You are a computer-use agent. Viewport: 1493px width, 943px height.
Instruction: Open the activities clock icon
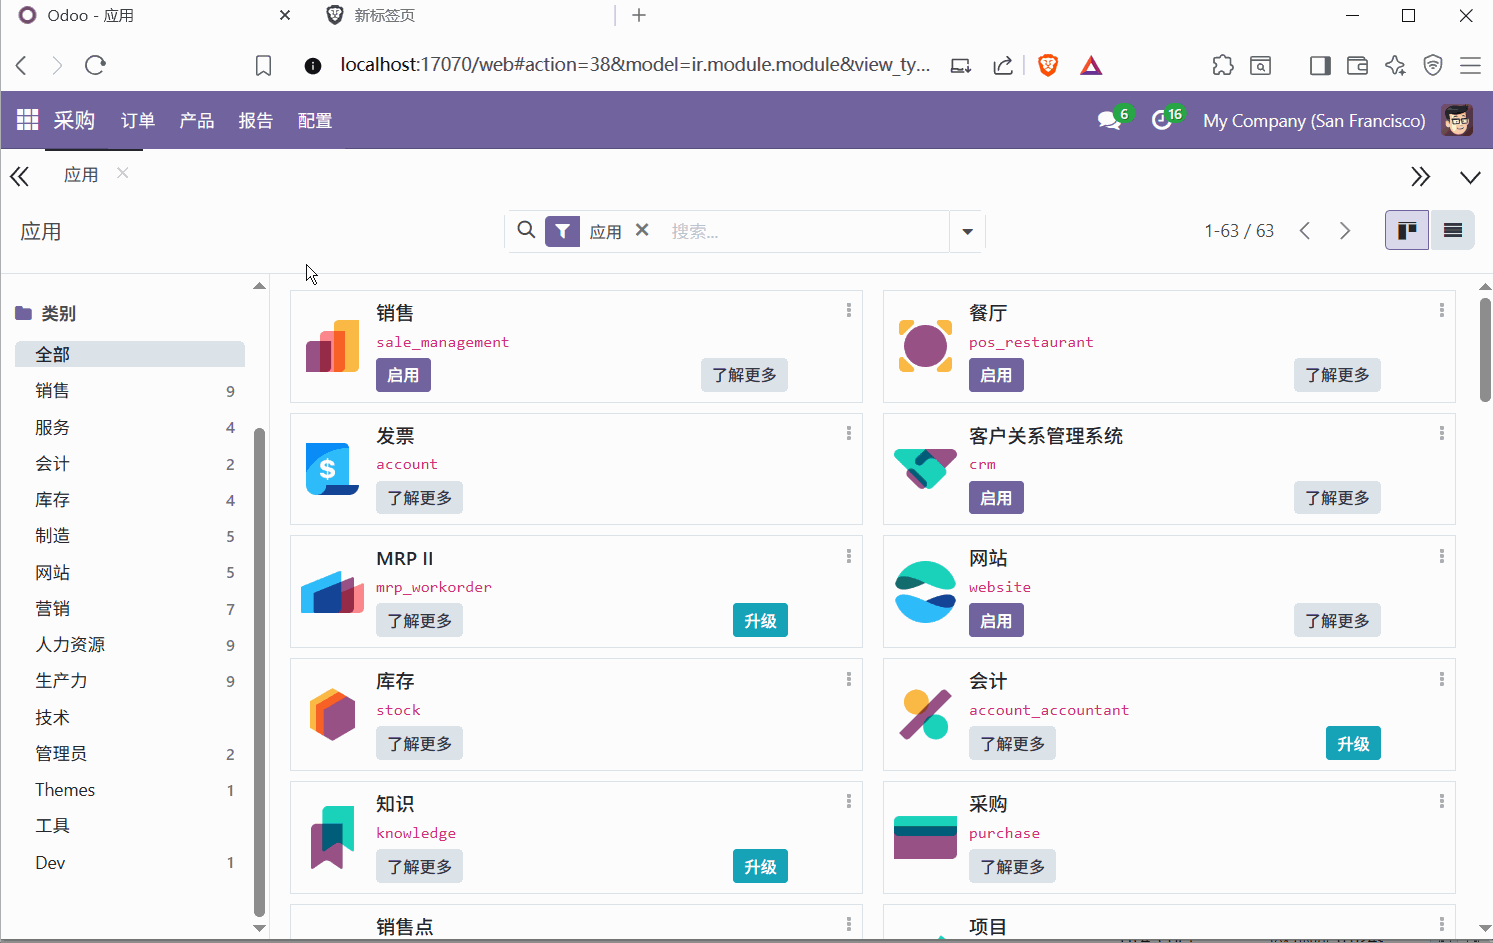(1161, 121)
